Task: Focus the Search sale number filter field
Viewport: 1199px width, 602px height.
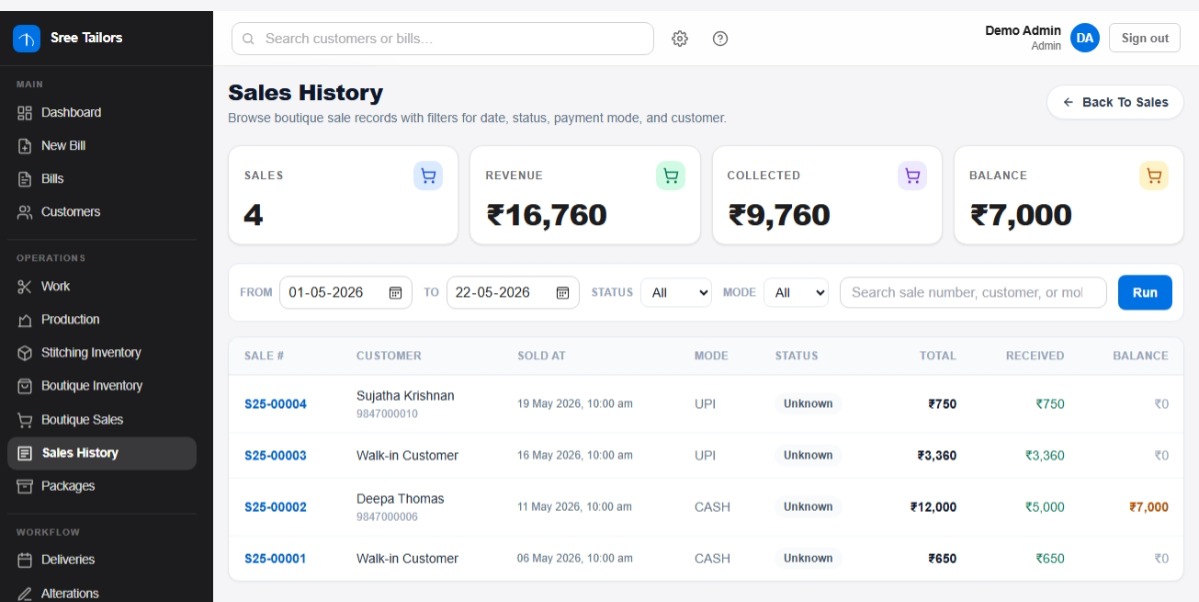Action: pos(973,292)
